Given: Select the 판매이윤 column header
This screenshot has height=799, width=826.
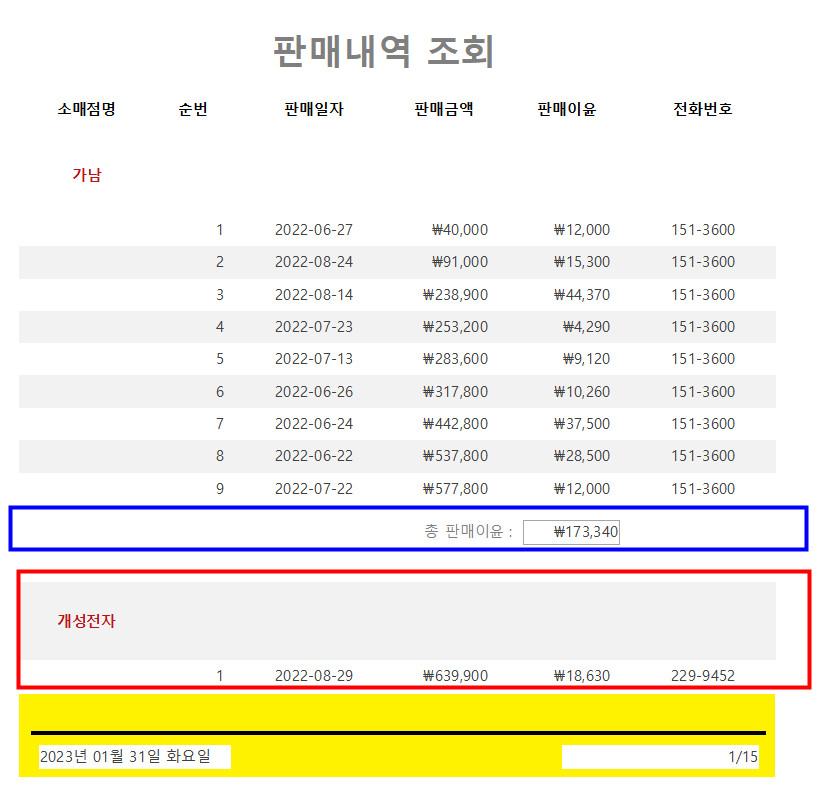Looking at the screenshot, I should 566,110.
